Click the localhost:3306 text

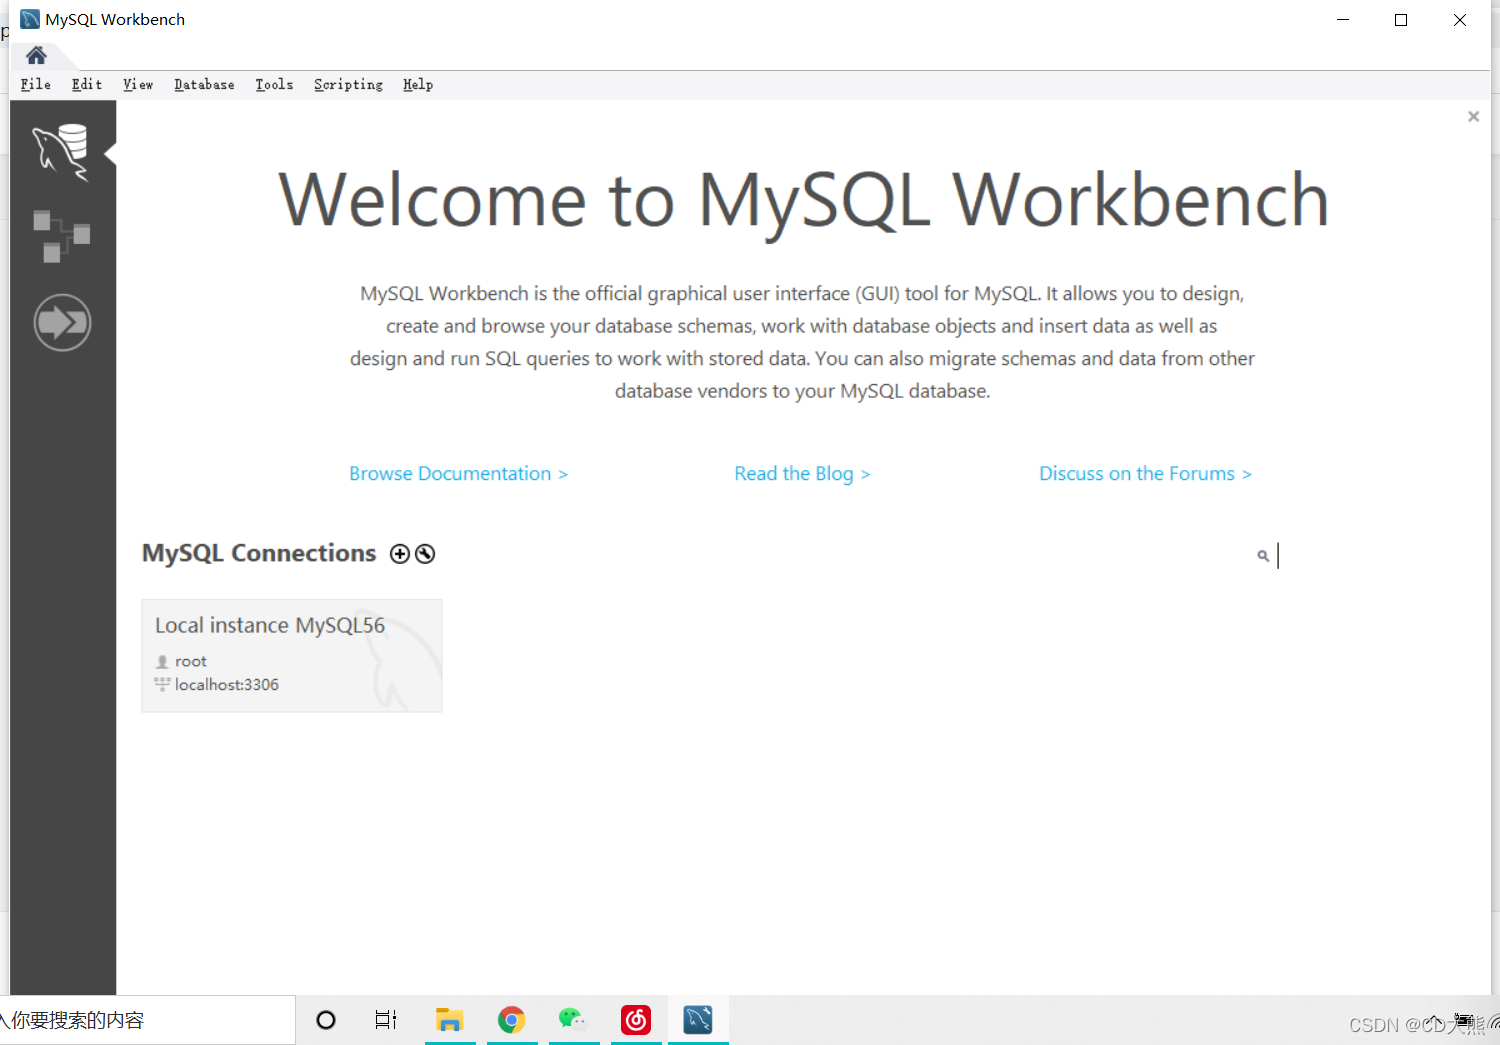click(227, 685)
